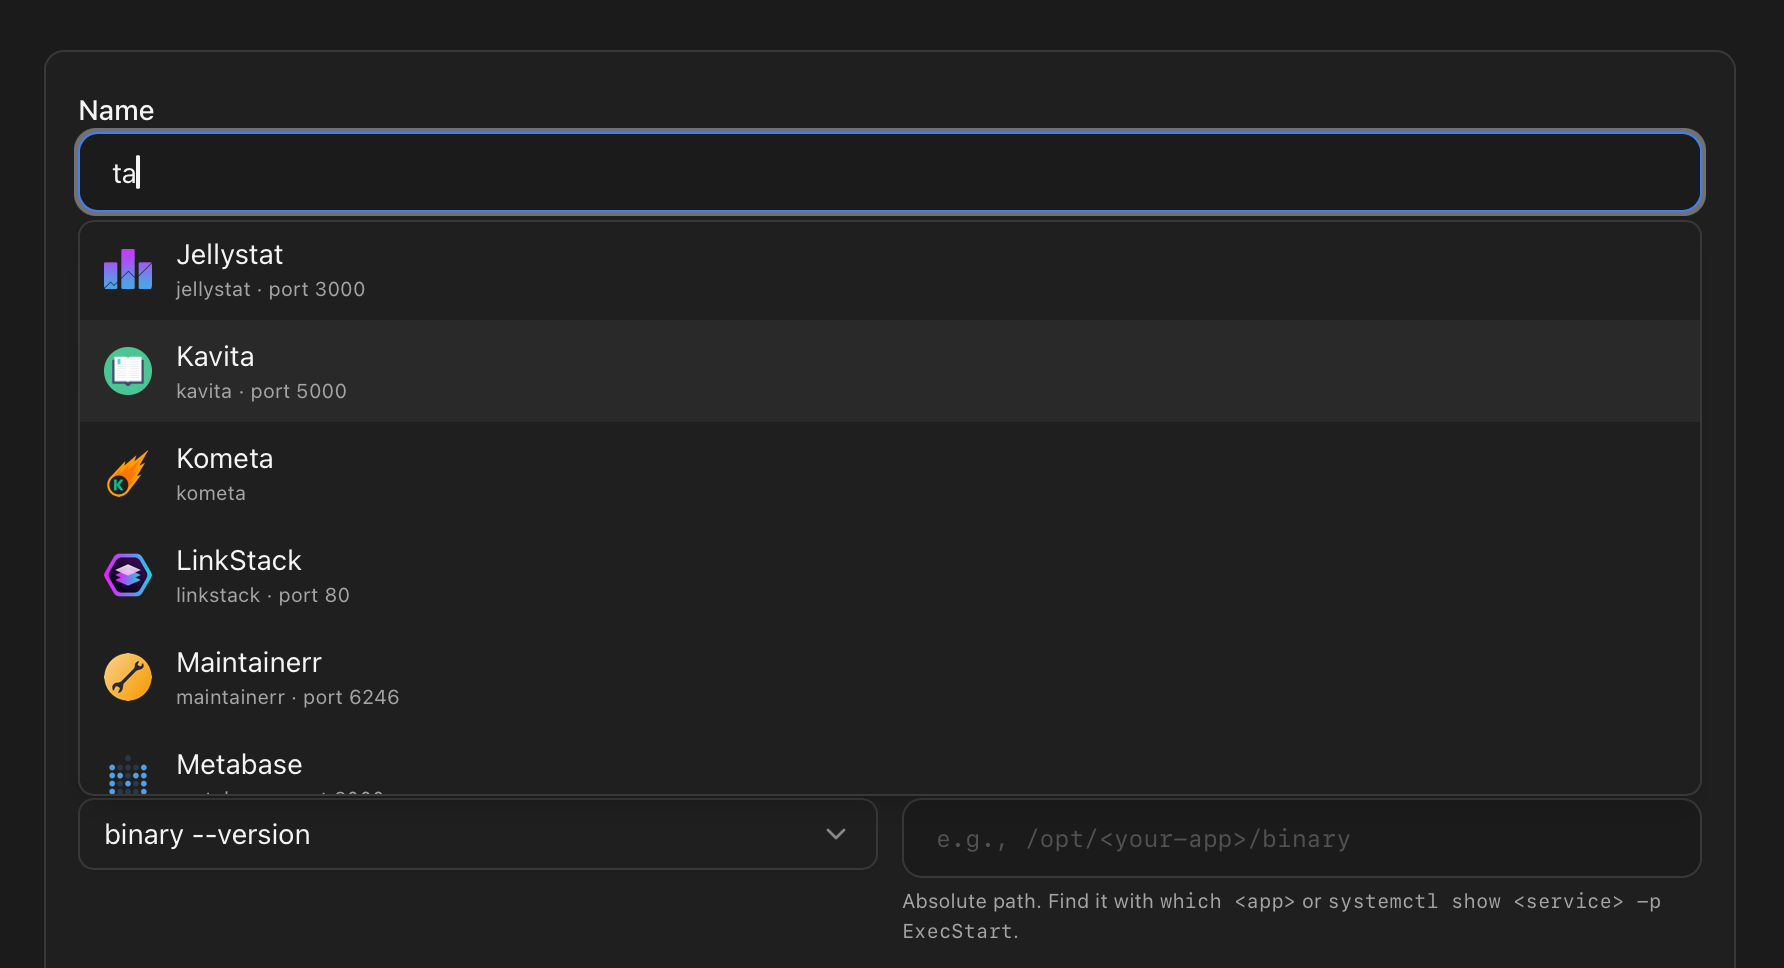Click the 'jellystat · port 3000' subtitle
1784x968 pixels.
click(270, 289)
